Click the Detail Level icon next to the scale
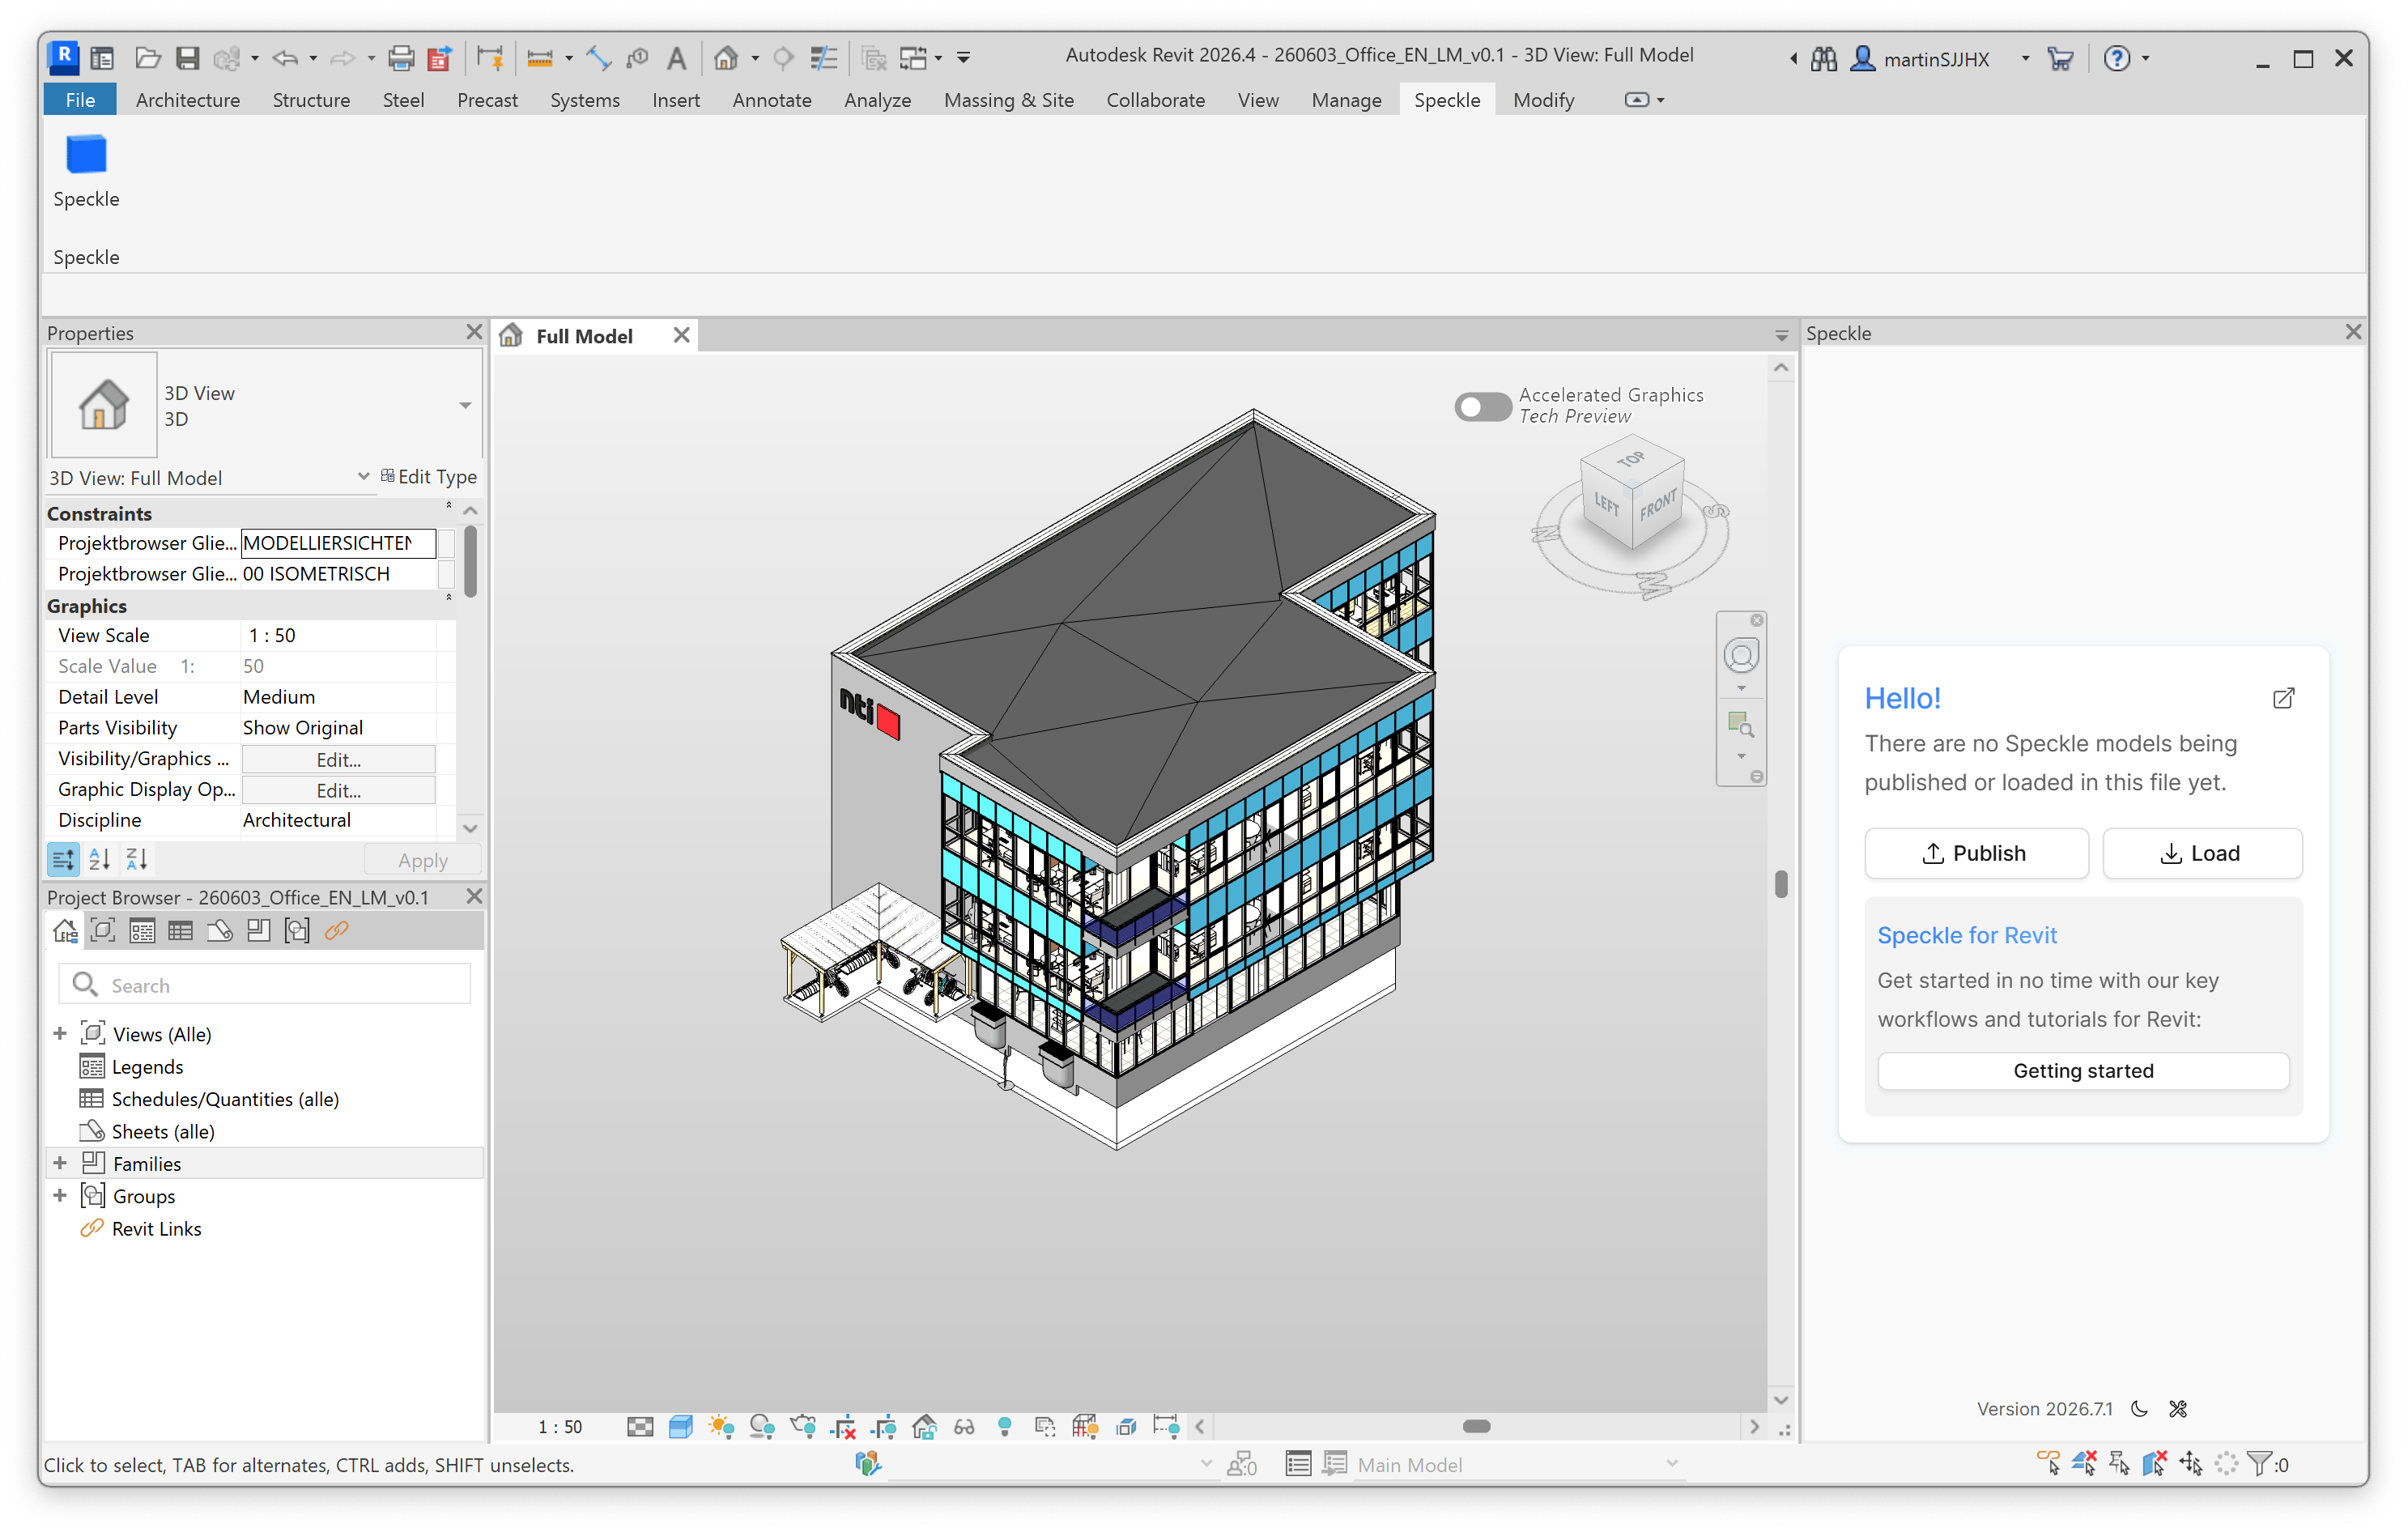The height and width of the screenshot is (1532, 2408). click(x=640, y=1426)
